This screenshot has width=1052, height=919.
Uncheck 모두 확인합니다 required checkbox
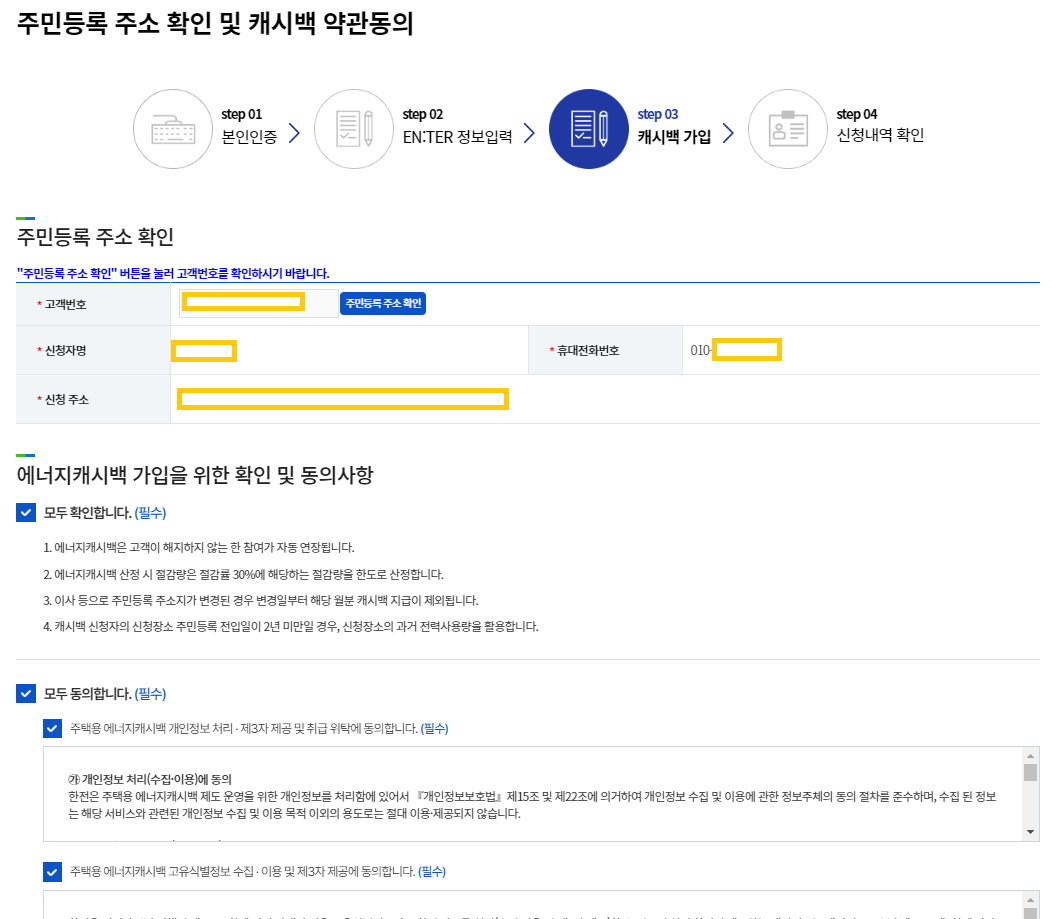click(x=25, y=513)
